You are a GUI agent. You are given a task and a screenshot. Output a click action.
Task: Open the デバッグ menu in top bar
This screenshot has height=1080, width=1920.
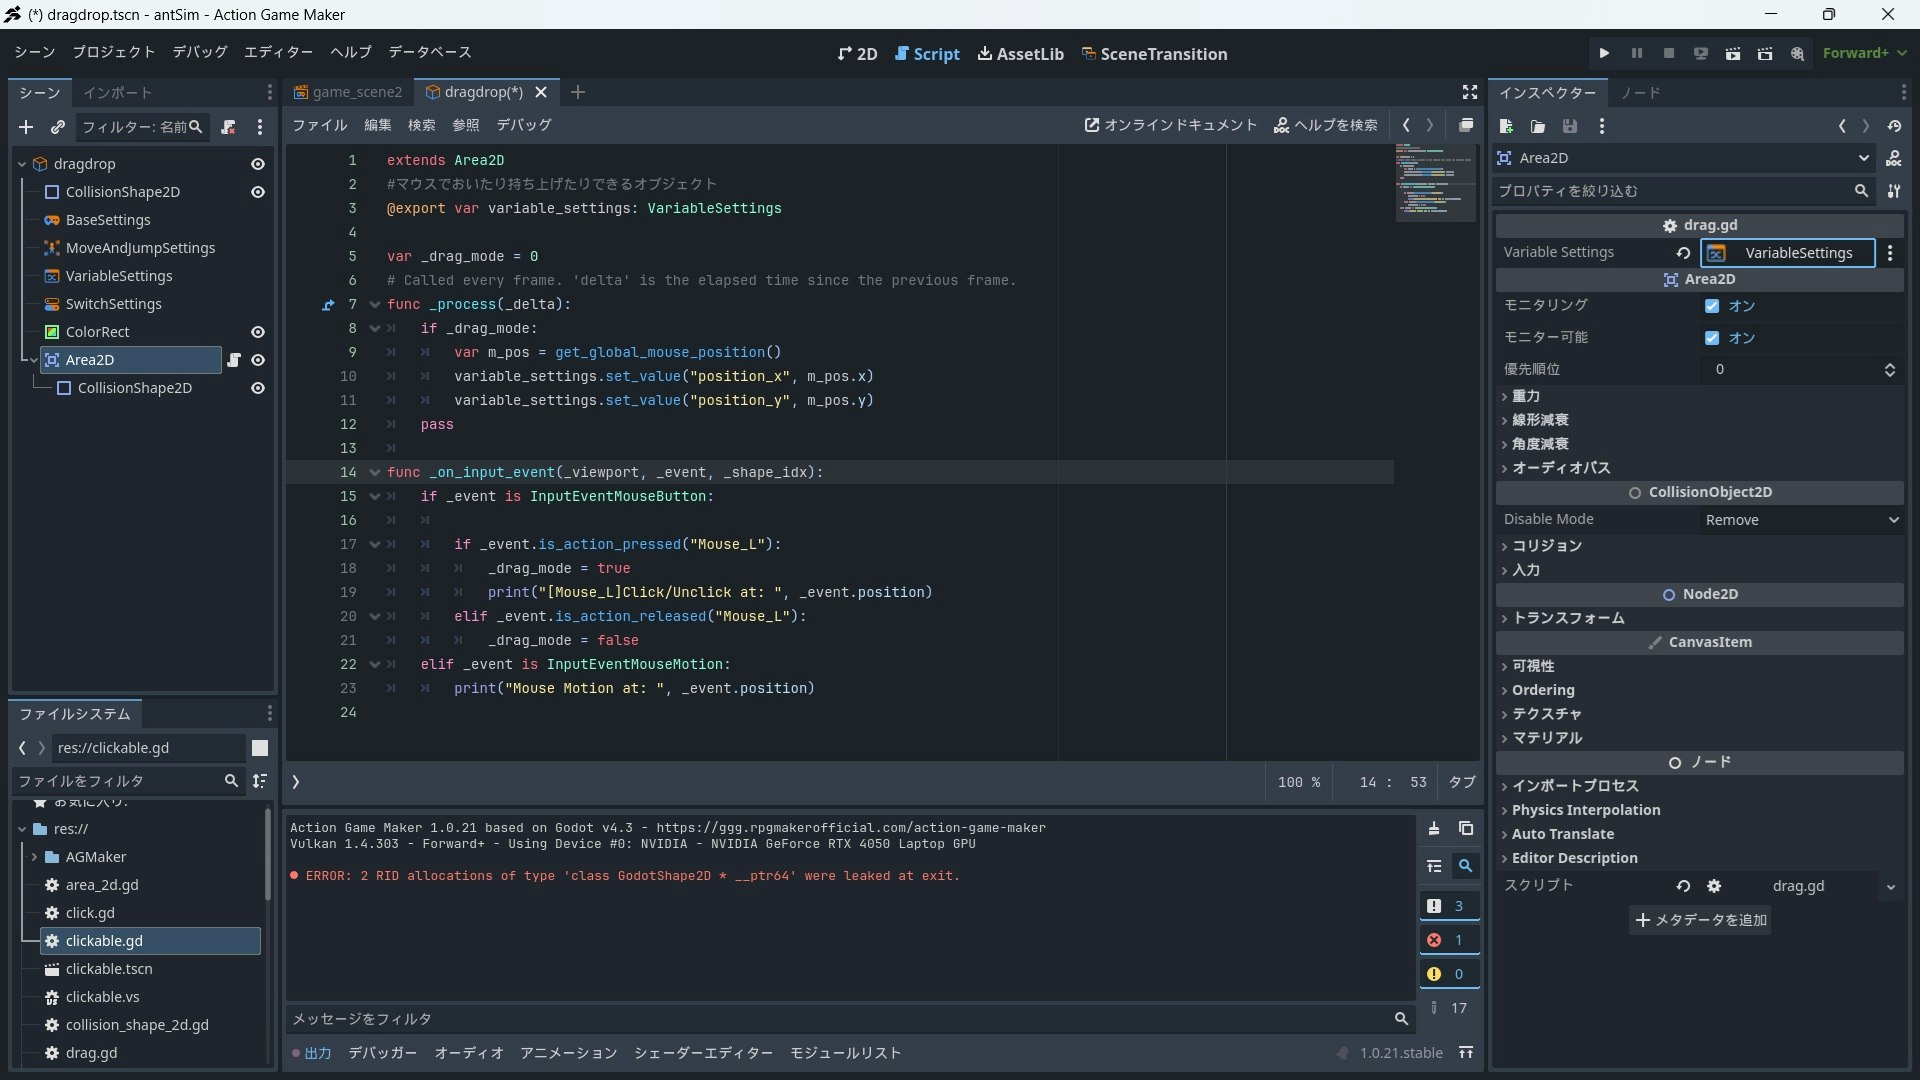(x=199, y=52)
